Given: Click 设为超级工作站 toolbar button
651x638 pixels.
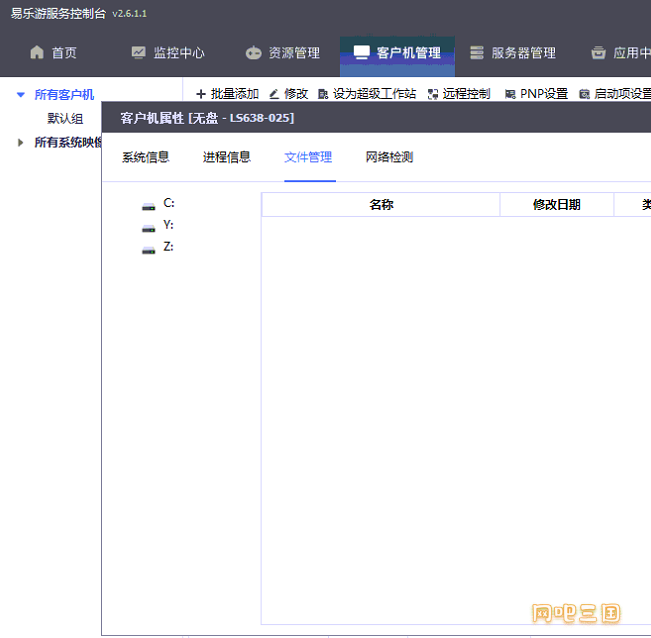Looking at the screenshot, I should [x=367, y=94].
